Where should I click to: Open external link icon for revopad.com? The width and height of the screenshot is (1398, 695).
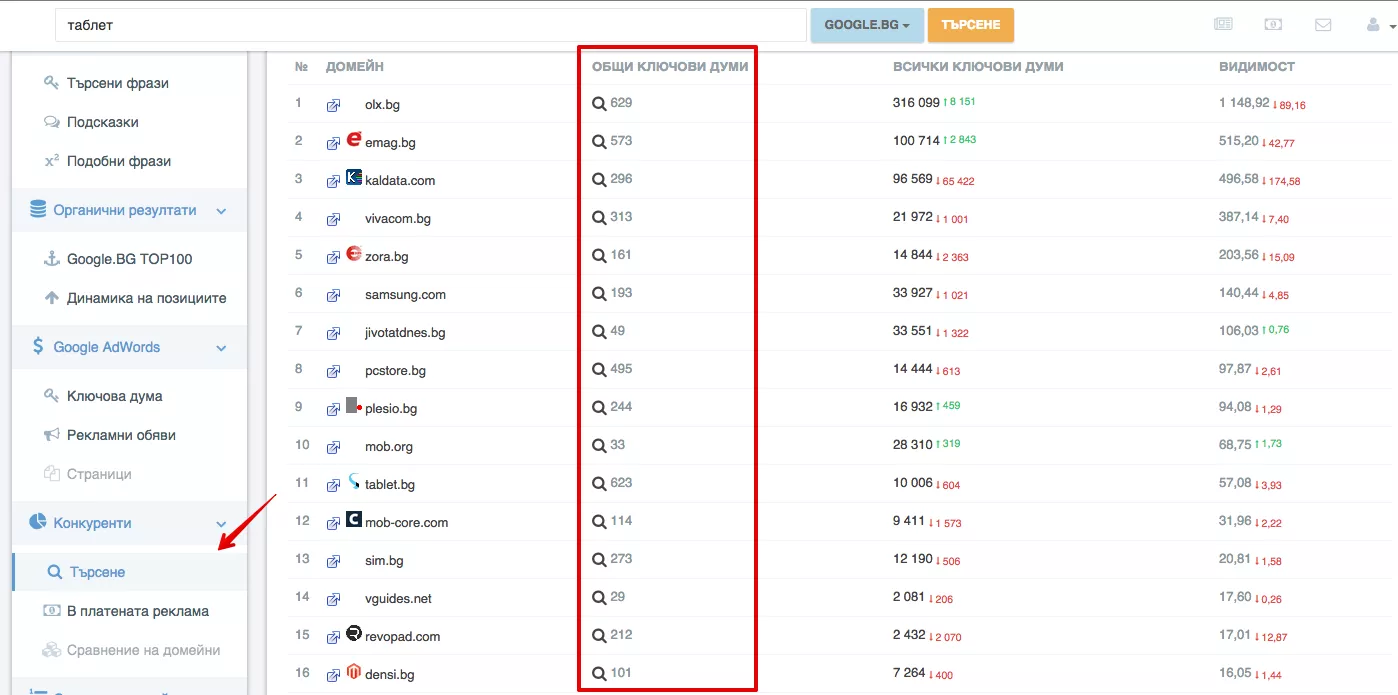pyautogui.click(x=333, y=637)
